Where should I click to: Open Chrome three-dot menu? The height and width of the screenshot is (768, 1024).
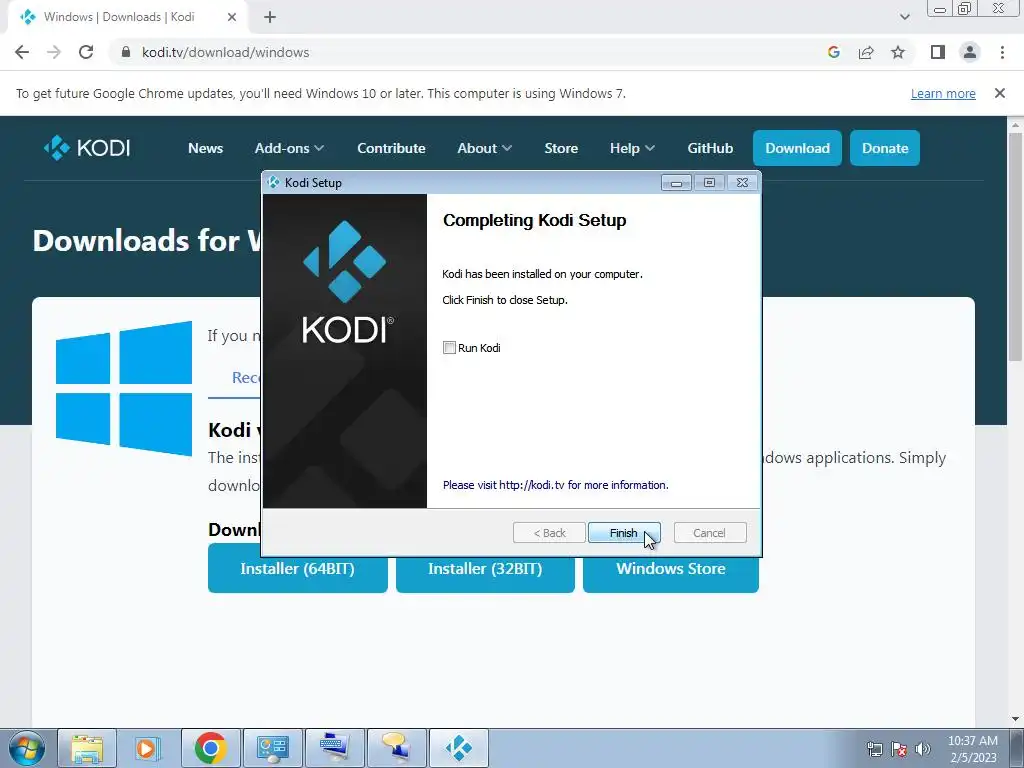tap(1002, 52)
